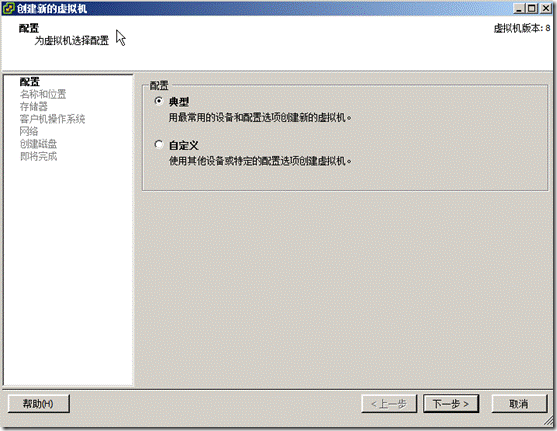This screenshot has height=431, width=557.
Task: Cancel the wizard with 取消
Action: click(x=519, y=404)
